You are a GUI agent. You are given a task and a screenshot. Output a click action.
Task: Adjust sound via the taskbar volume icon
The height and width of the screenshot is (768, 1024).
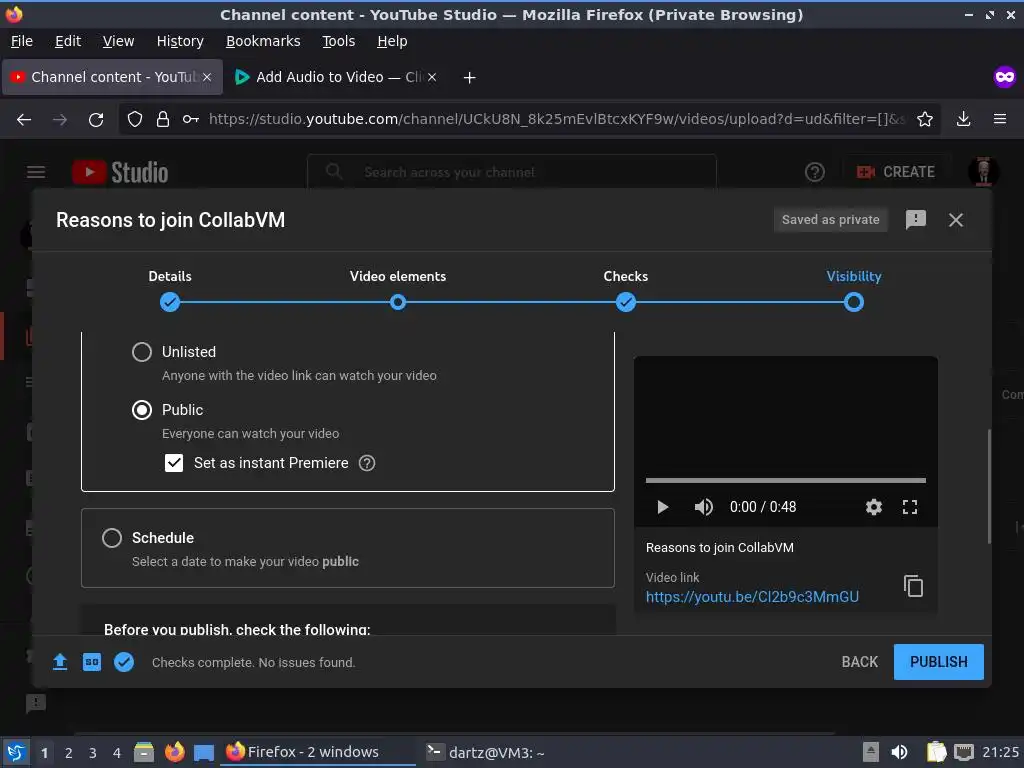[x=899, y=752]
